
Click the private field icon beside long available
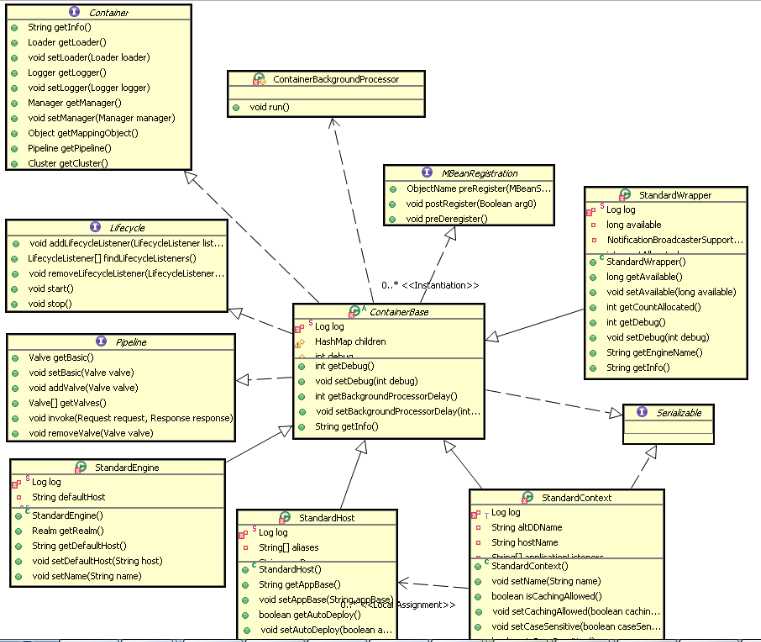tap(593, 225)
